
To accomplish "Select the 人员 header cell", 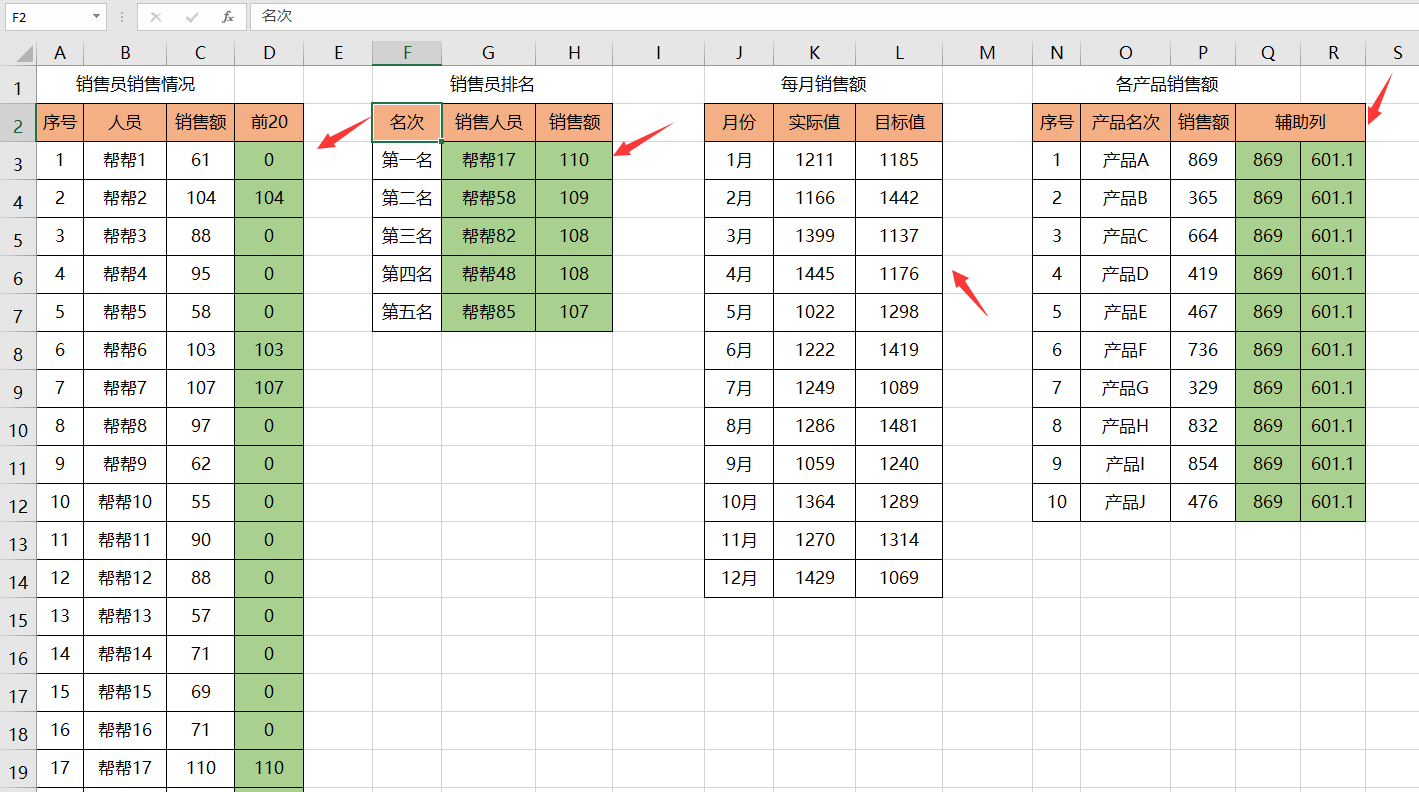I will [x=125, y=122].
